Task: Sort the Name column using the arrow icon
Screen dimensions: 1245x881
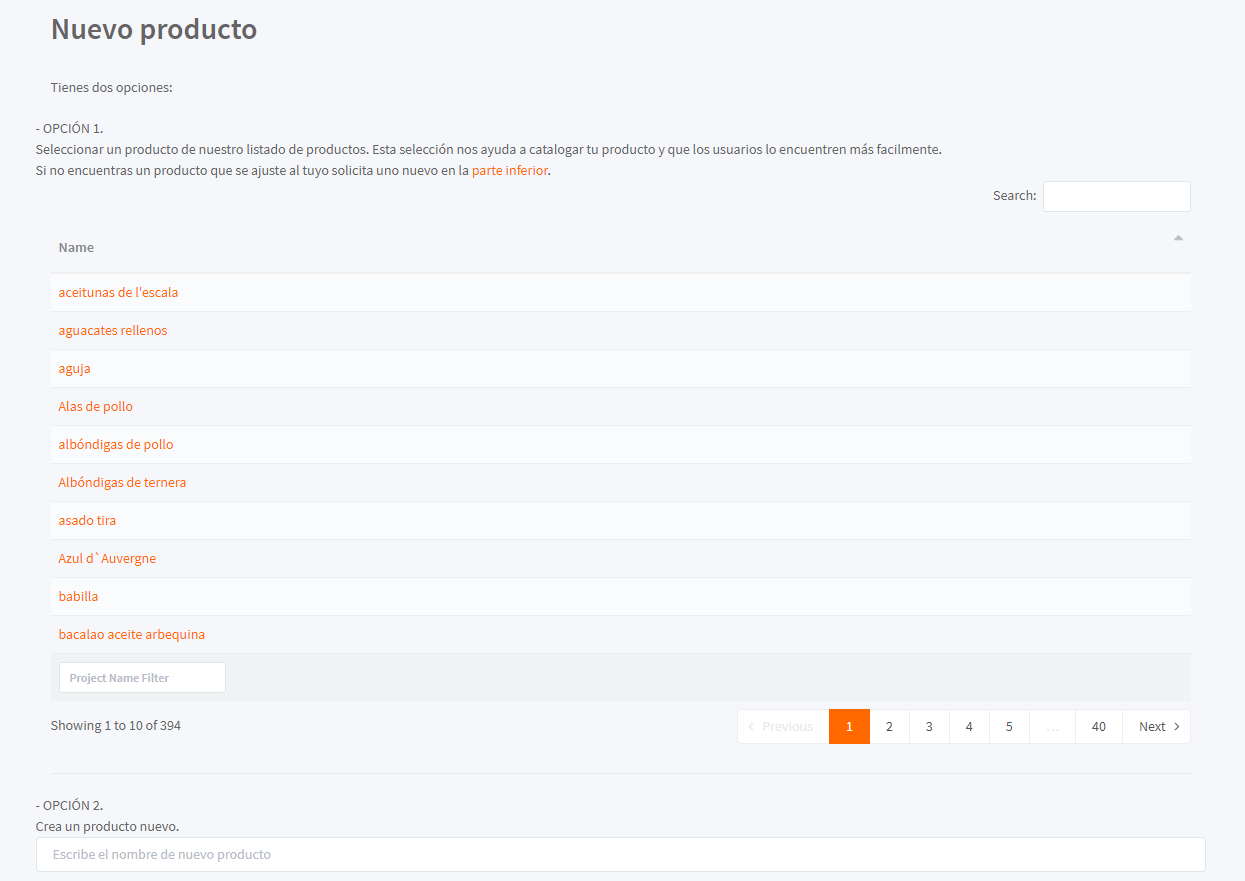Action: point(1178,238)
